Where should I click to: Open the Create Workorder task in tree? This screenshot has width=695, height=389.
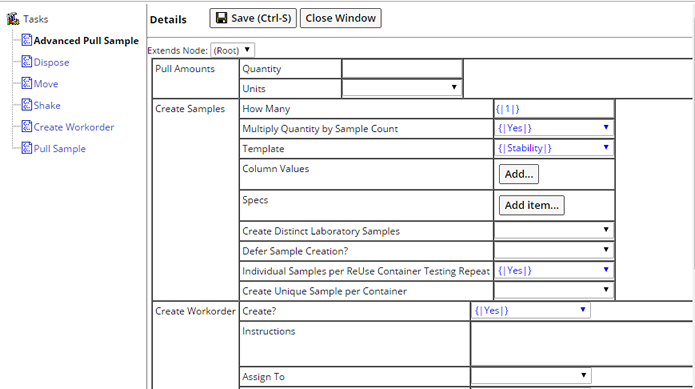pos(74,127)
